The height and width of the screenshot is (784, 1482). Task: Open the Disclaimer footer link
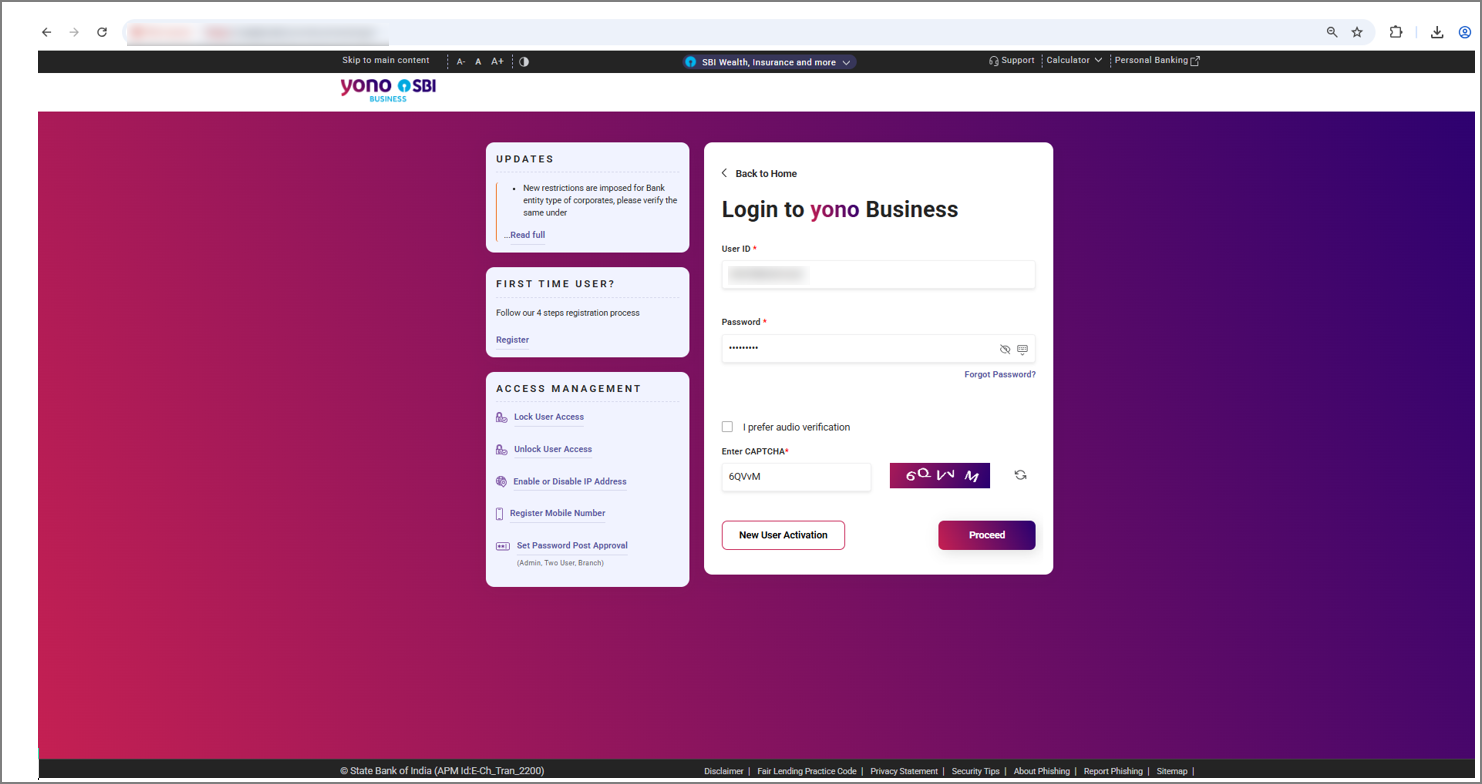[723, 771]
